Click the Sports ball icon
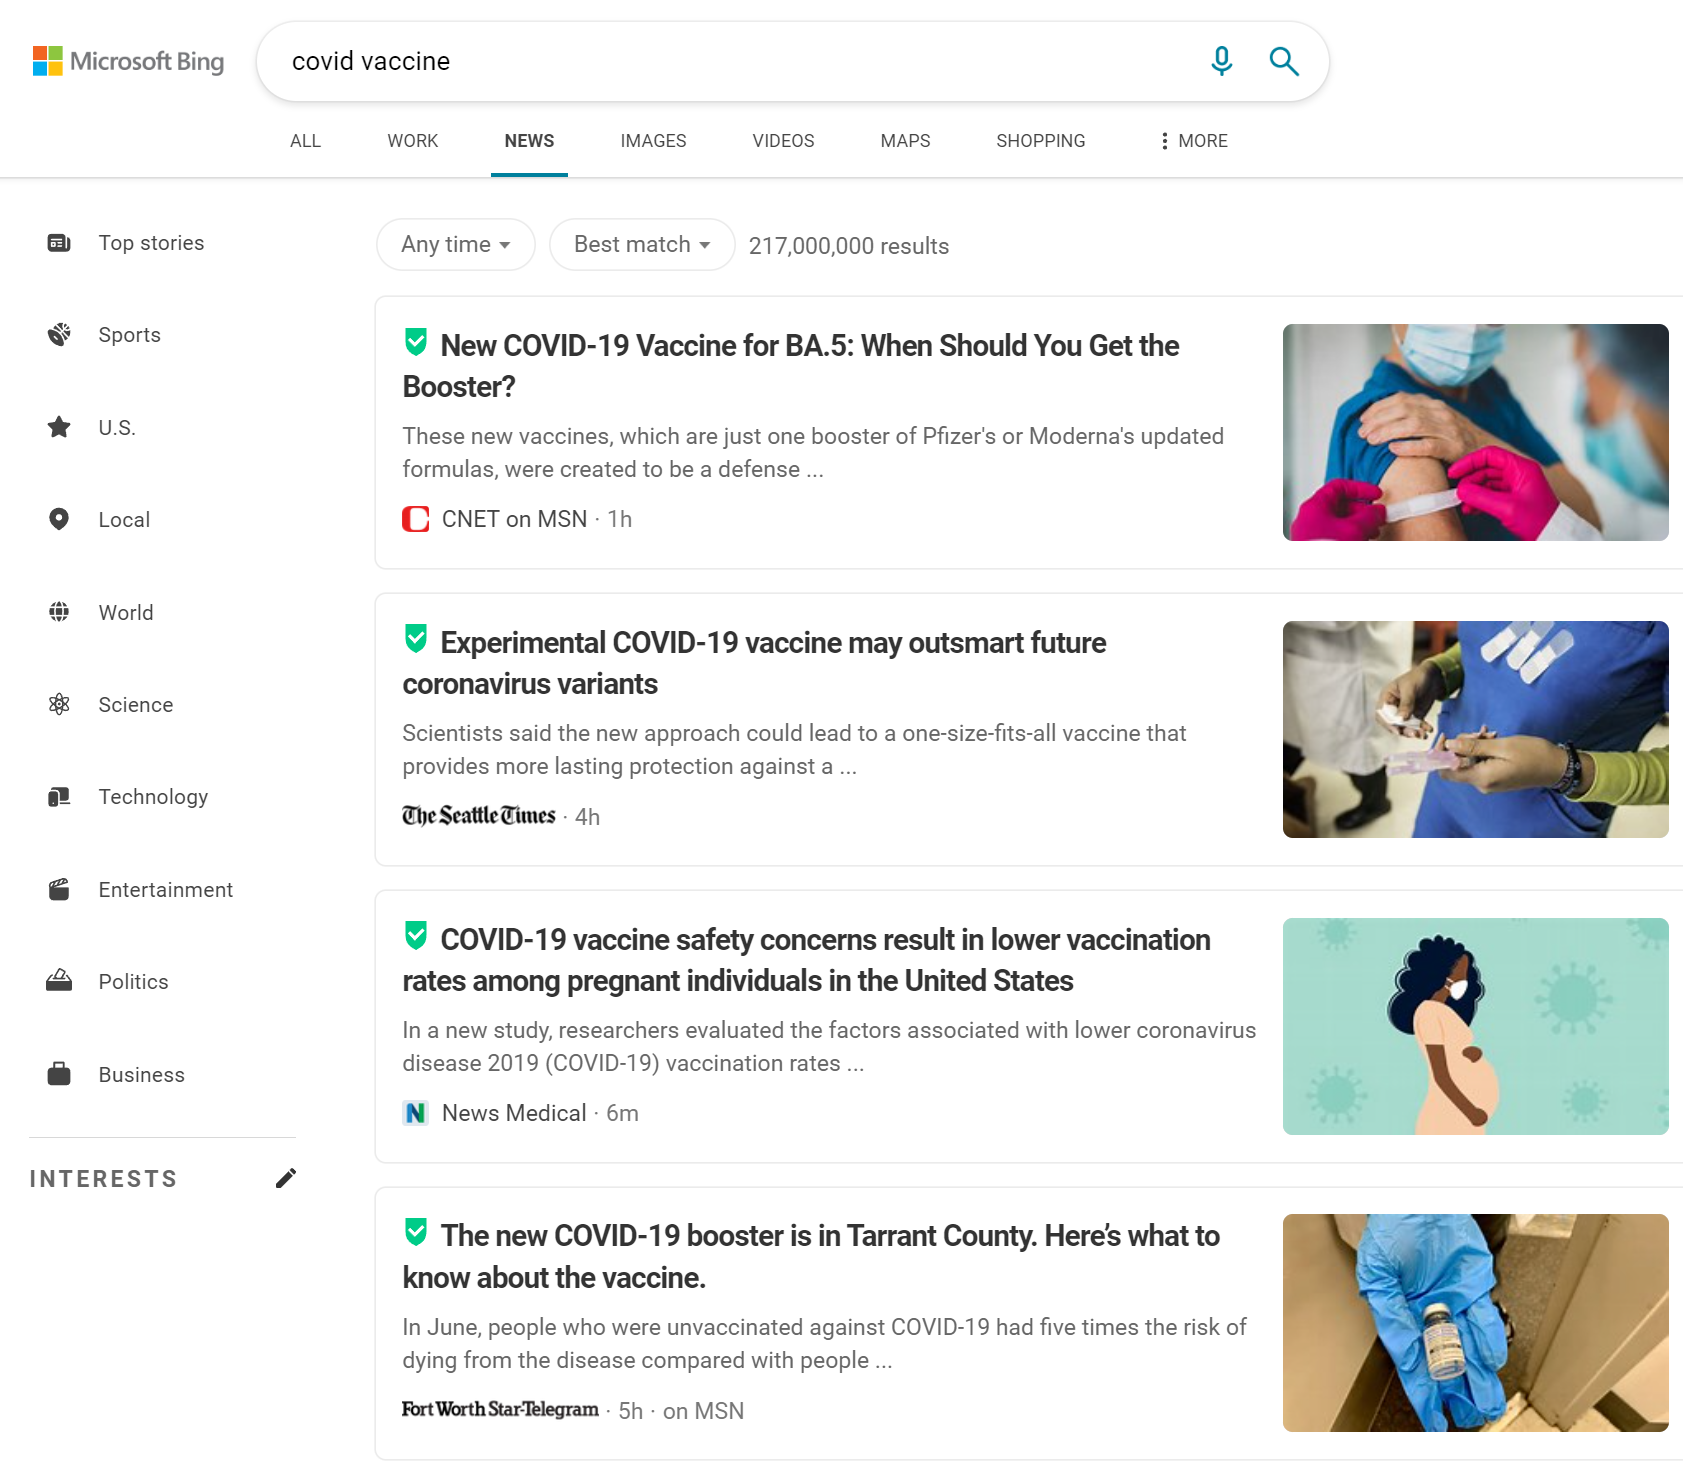 (x=59, y=335)
